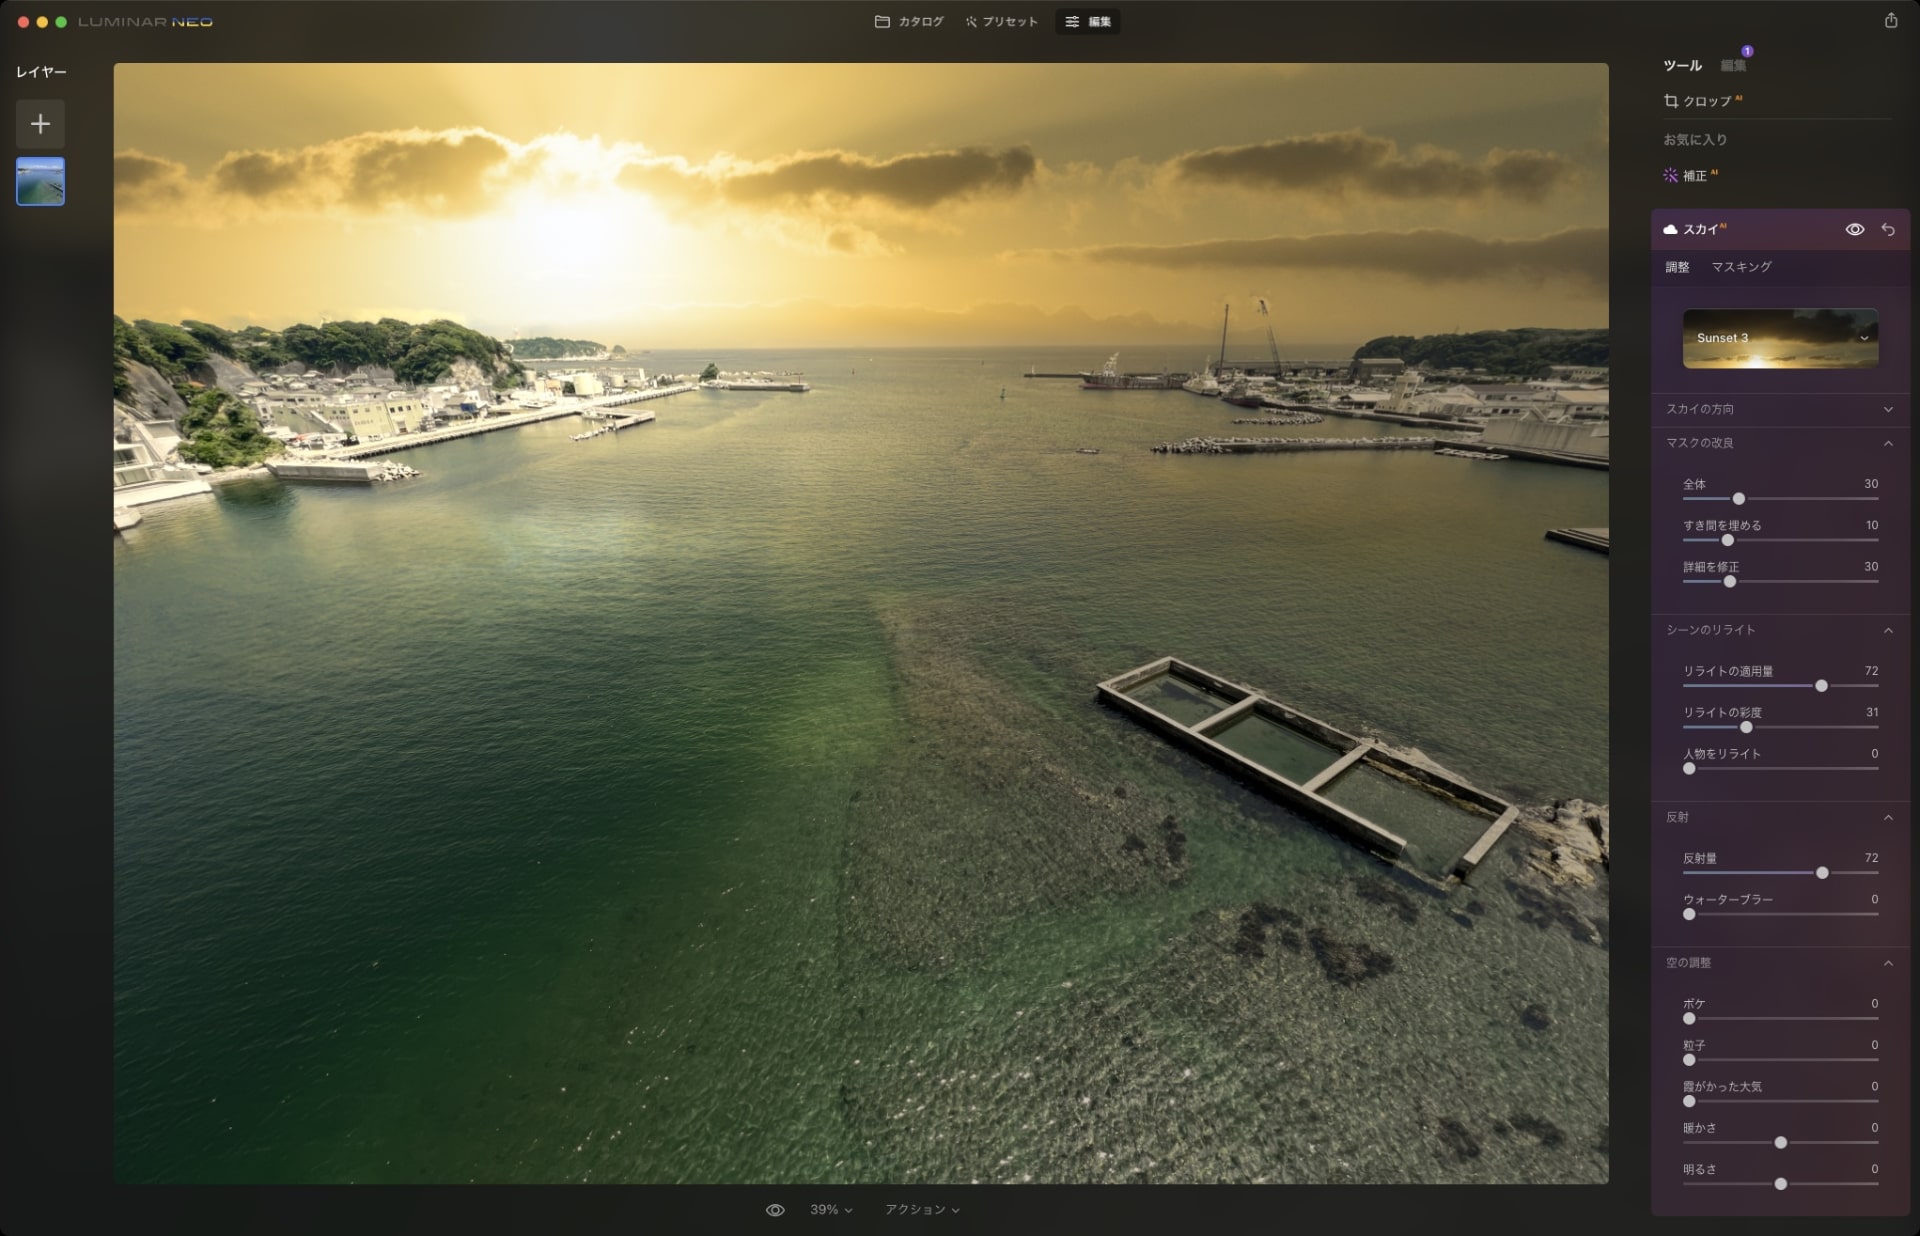1920x1236 pixels.
Task: Click the Relight Amount (リライトの適用量) slider
Action: pyautogui.click(x=1821, y=686)
